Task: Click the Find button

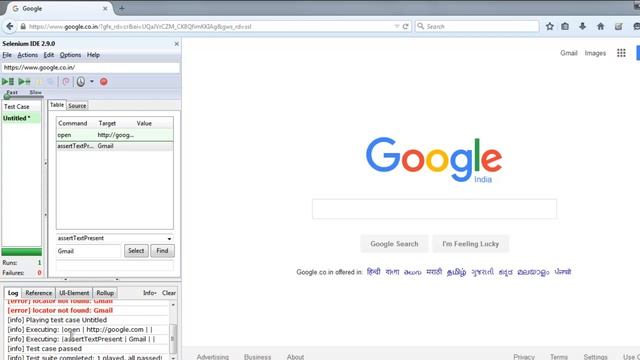Action: click(162, 251)
